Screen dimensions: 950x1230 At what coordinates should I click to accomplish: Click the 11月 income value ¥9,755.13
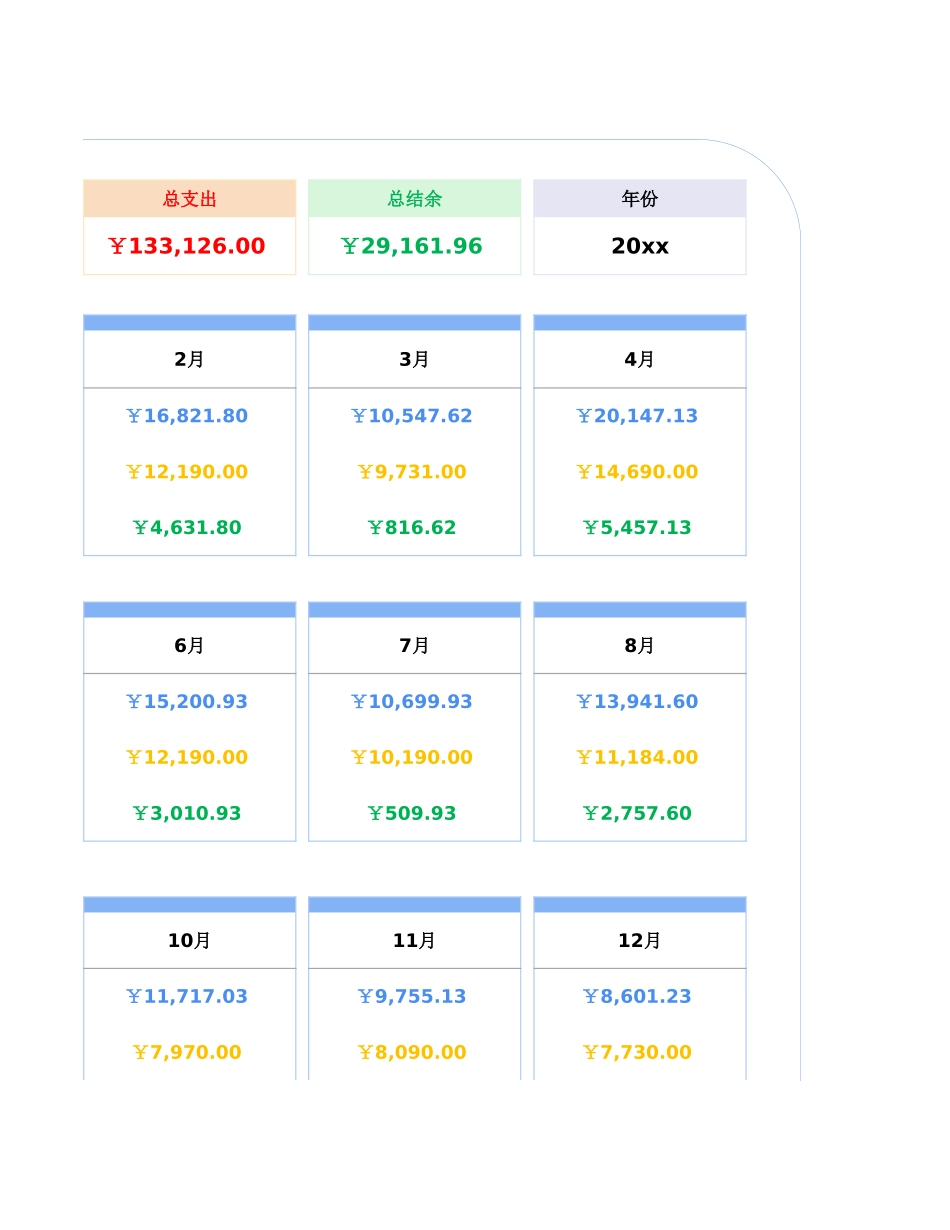coord(412,997)
